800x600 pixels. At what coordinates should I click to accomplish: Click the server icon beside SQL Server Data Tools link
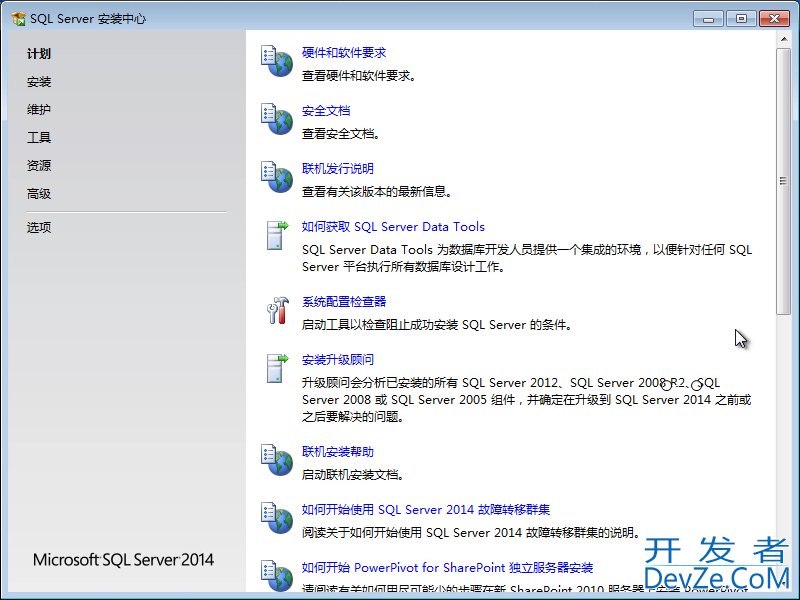[x=277, y=235]
